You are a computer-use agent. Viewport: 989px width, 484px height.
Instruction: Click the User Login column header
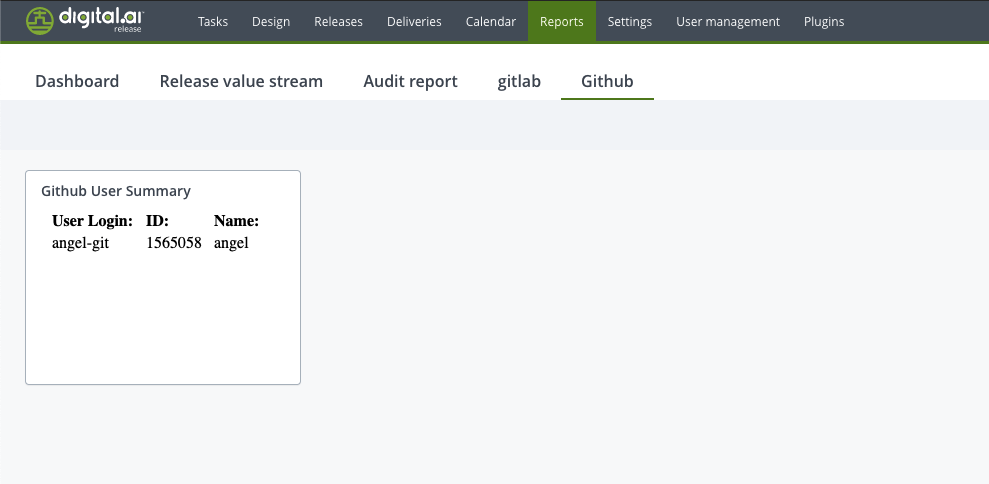92,221
